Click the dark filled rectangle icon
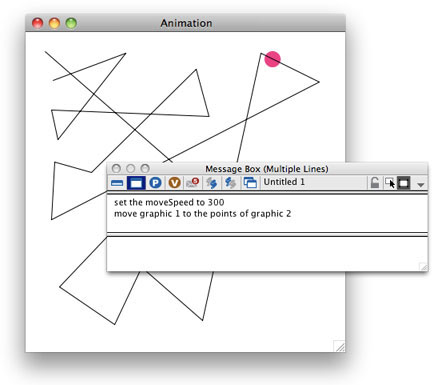Image resolution: width=438 pixels, height=385 pixels. [x=403, y=183]
